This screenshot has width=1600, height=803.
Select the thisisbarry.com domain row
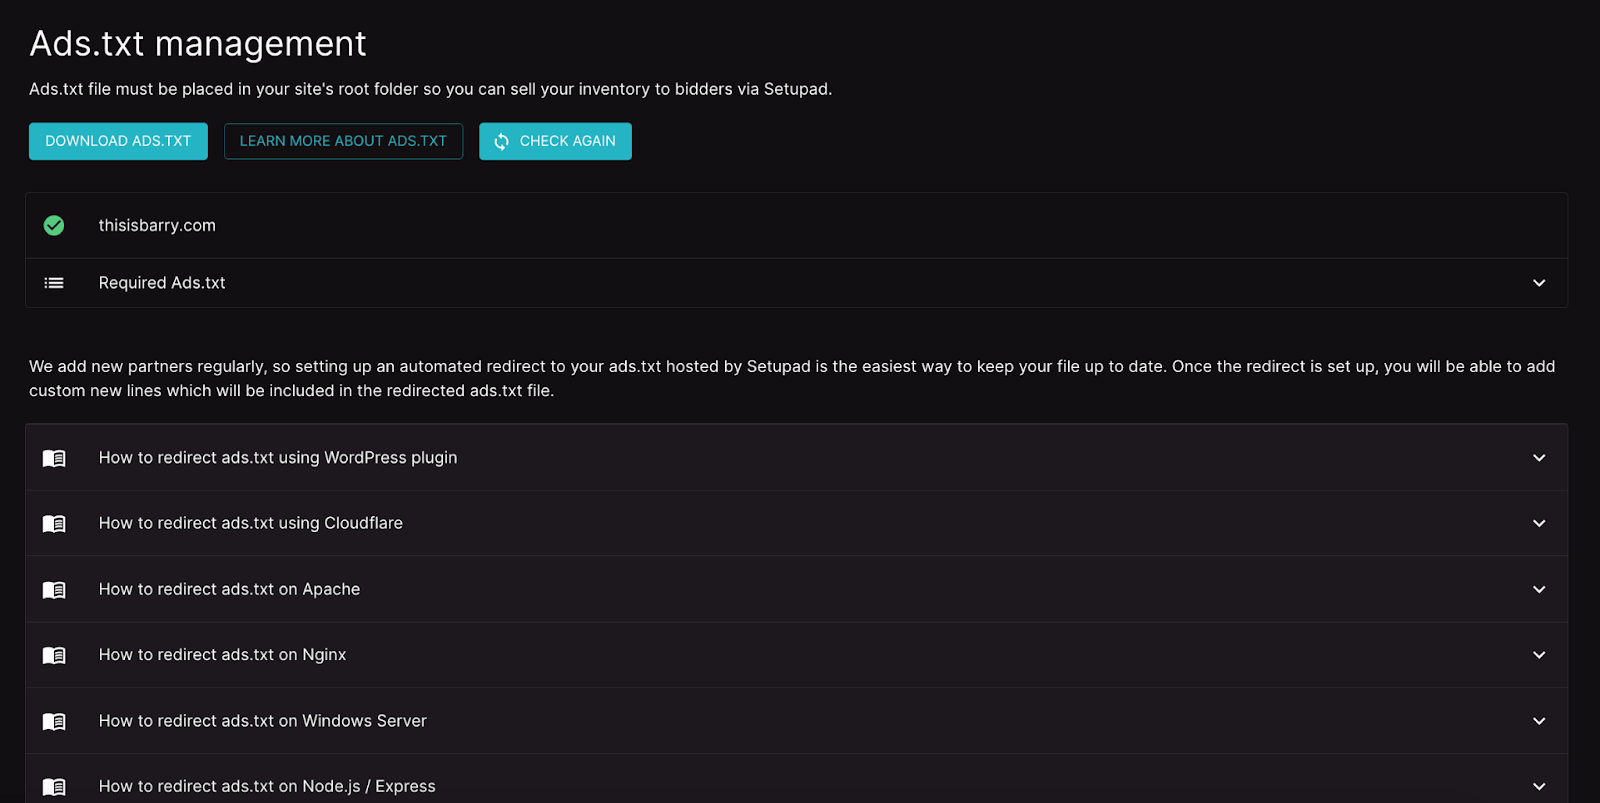click(x=157, y=226)
